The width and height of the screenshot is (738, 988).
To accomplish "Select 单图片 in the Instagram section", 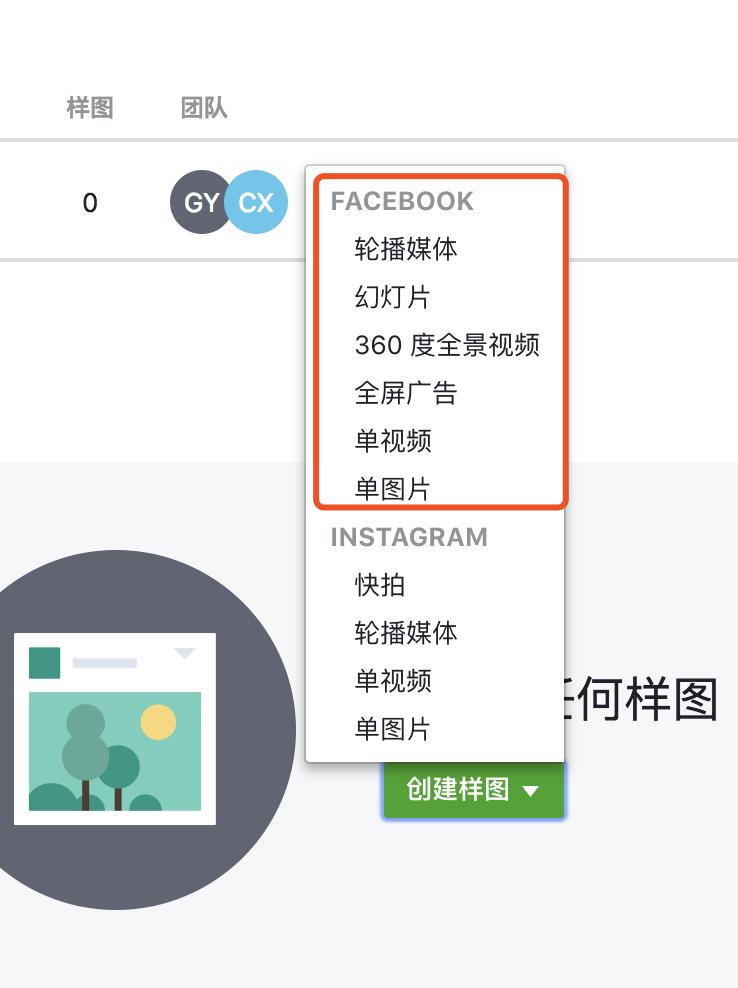I will tap(392, 729).
